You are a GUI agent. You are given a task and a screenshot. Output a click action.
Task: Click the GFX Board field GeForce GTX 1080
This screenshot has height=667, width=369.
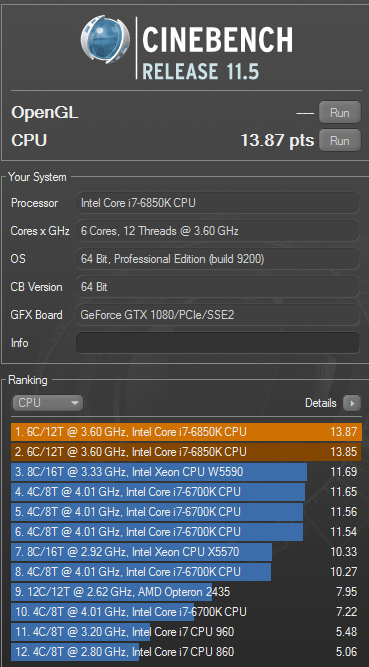coord(217,315)
